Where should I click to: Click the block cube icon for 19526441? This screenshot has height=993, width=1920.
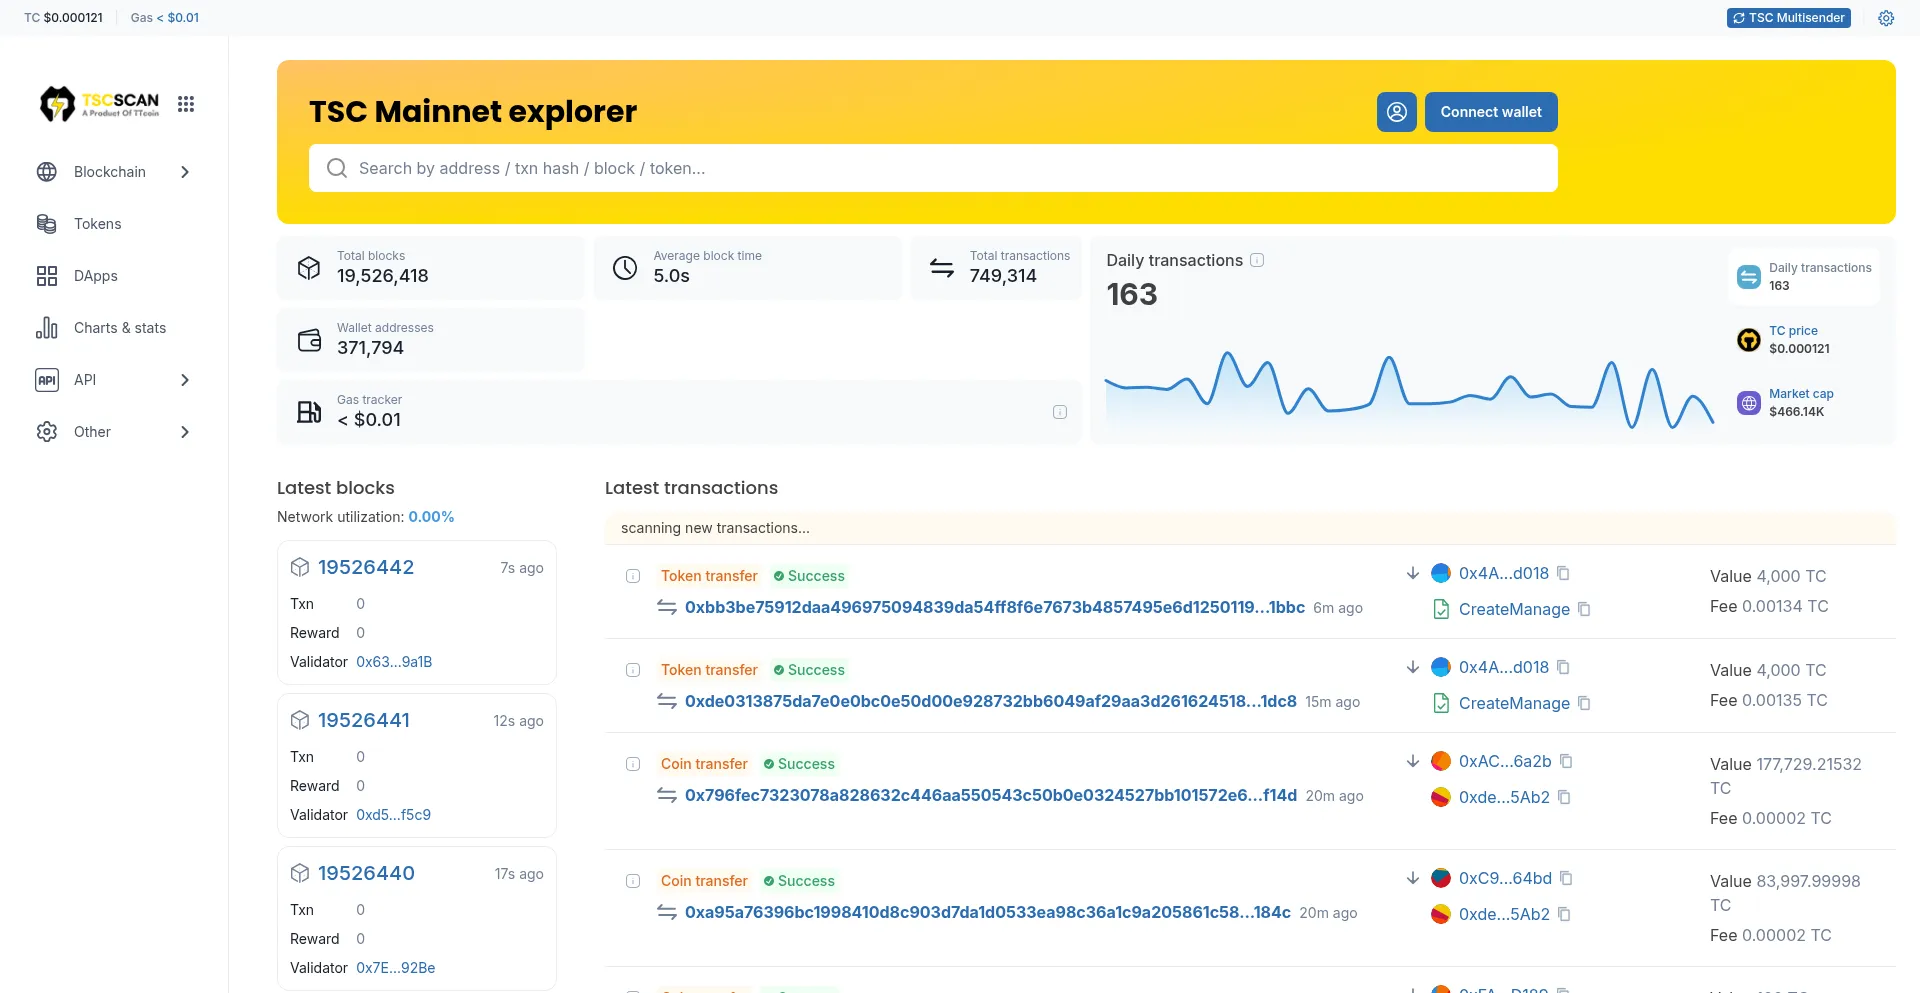[300, 720]
